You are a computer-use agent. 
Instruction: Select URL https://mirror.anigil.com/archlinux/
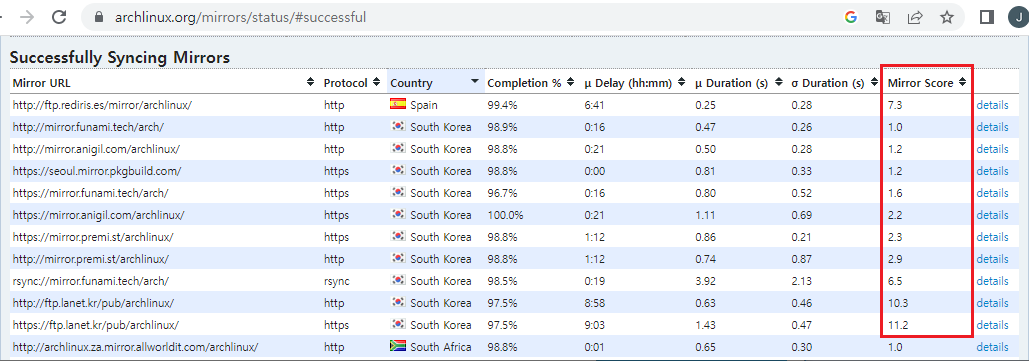98,215
